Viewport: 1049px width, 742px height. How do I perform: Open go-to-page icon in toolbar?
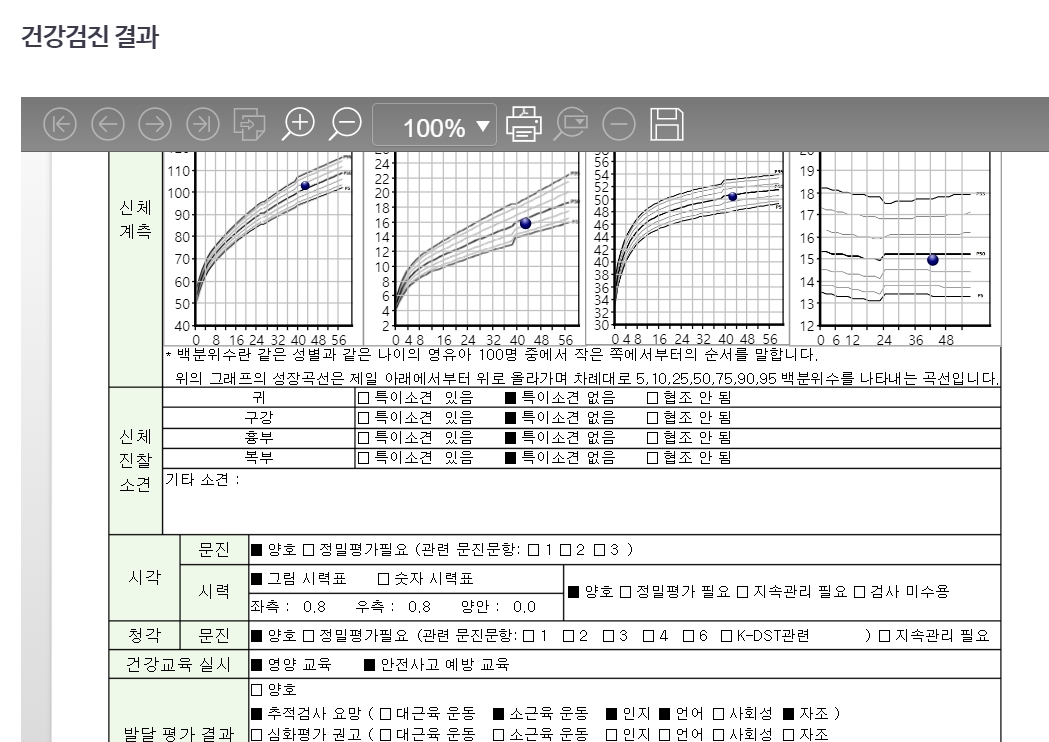pos(249,124)
